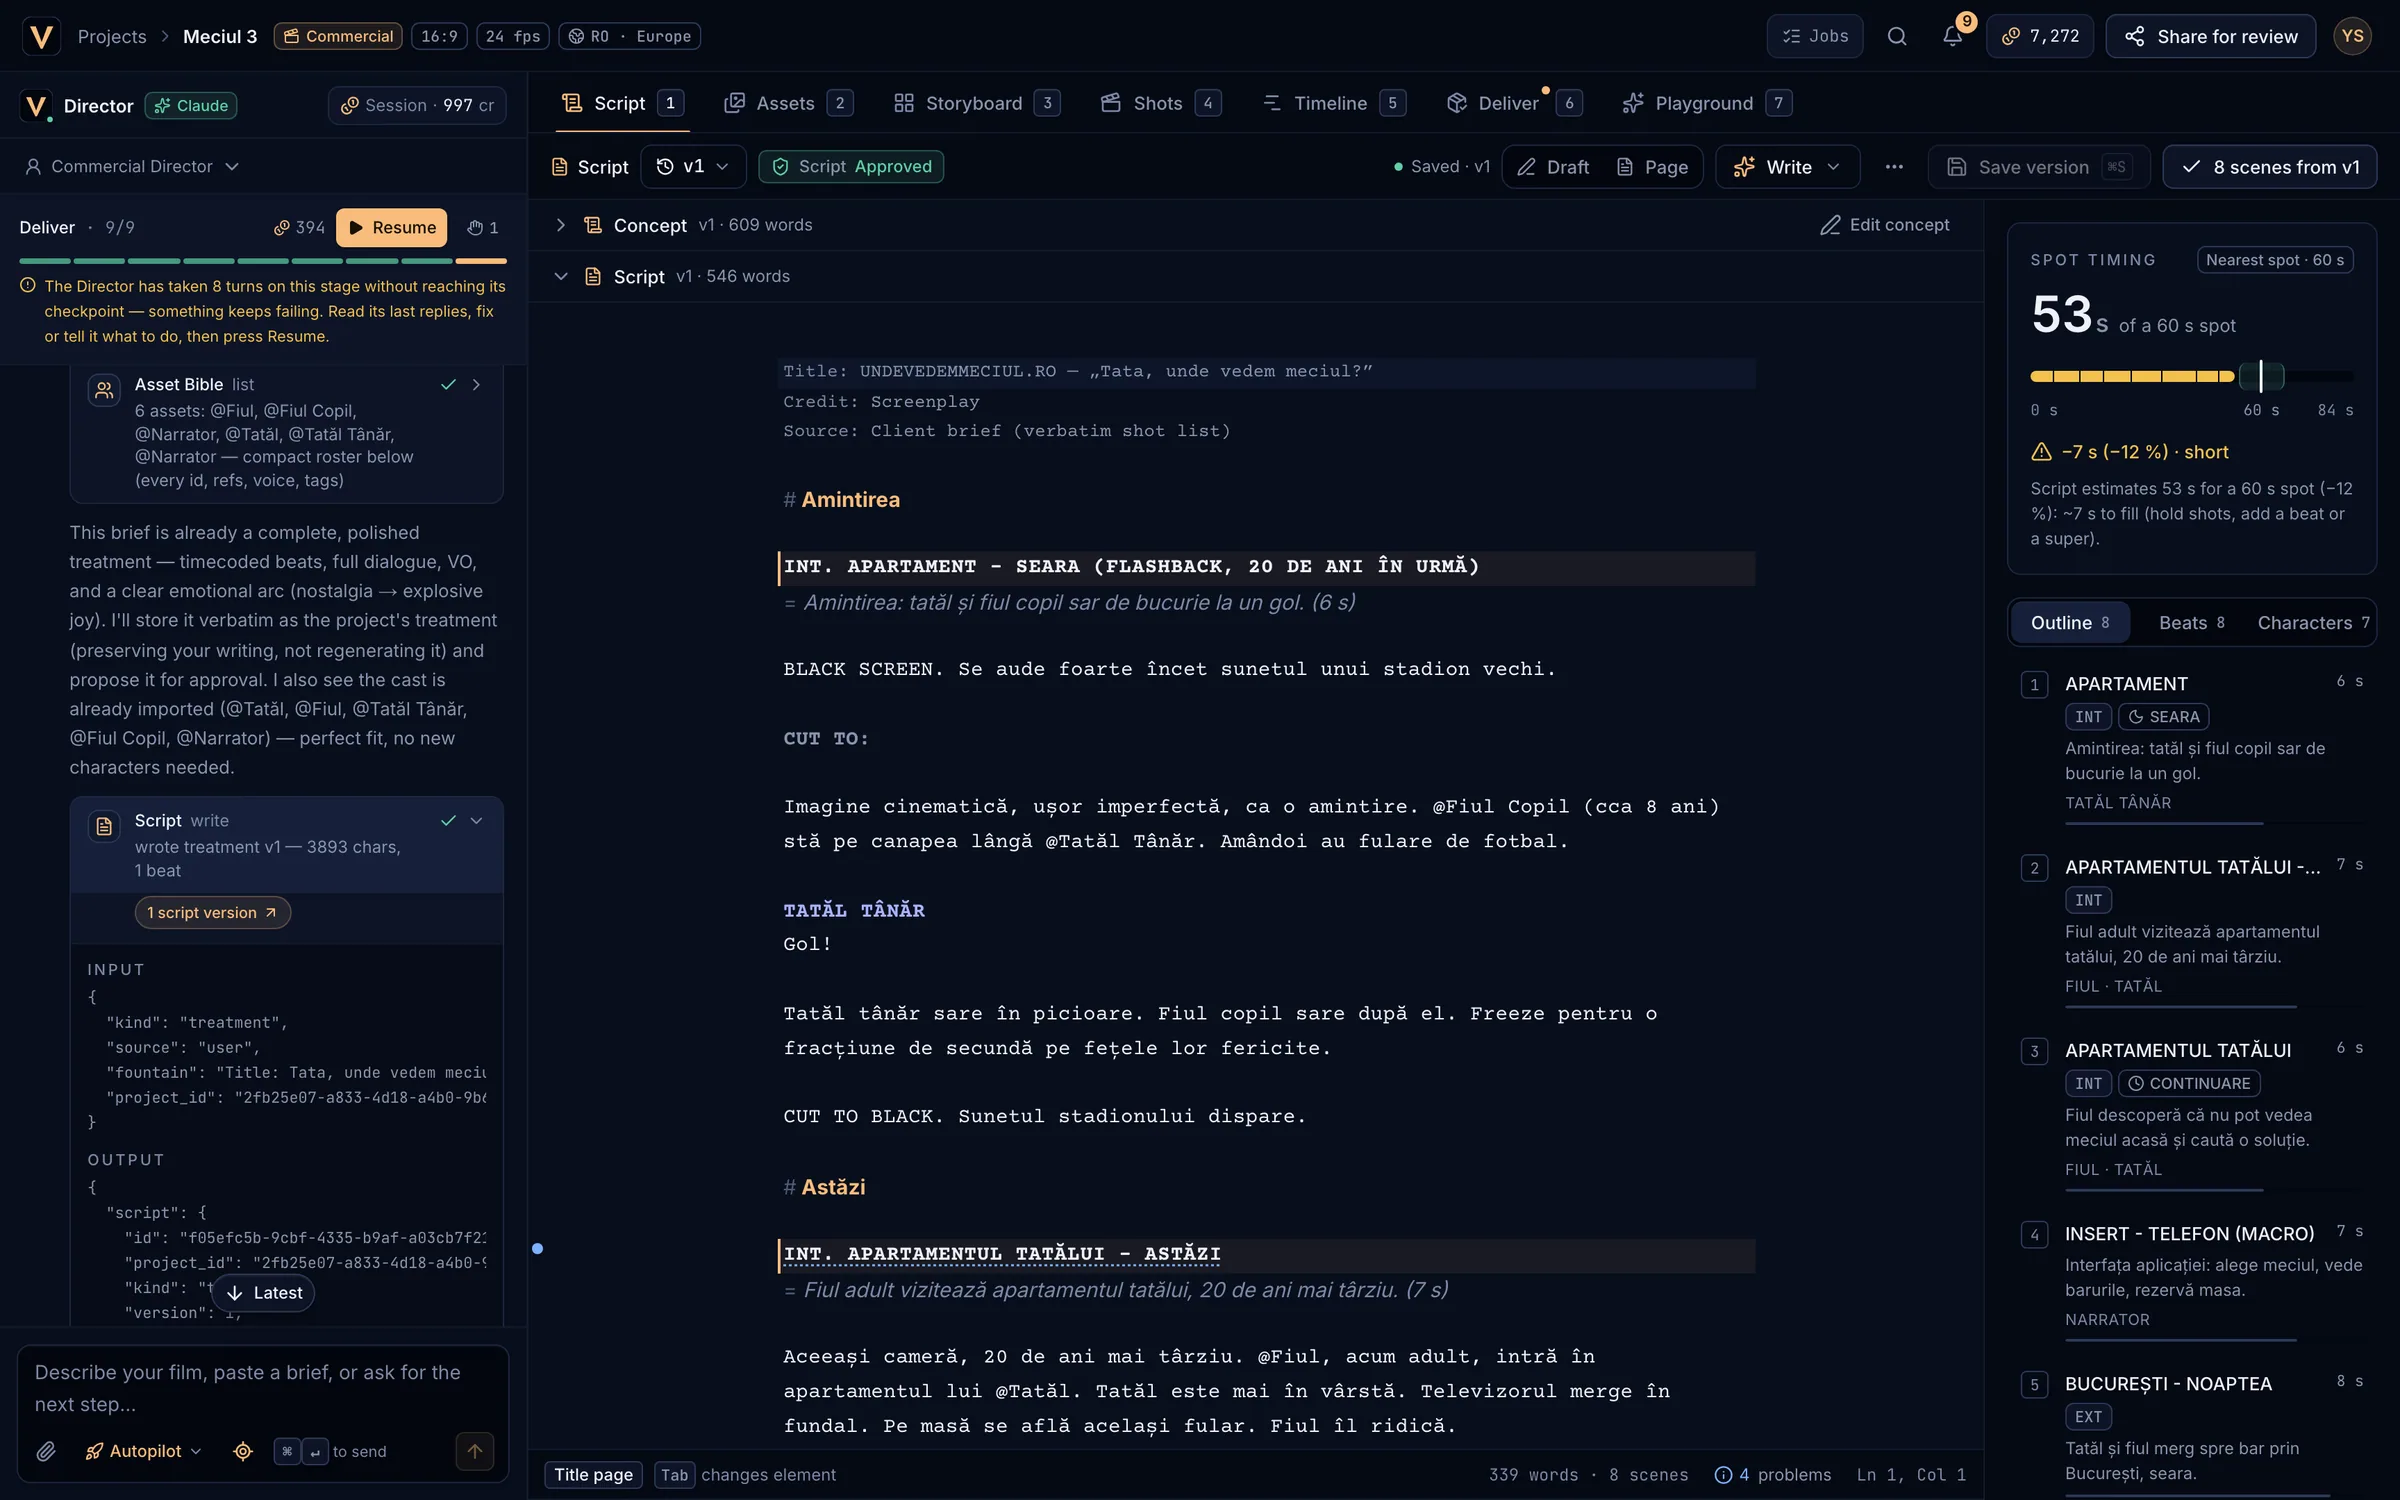Open the notifications bell icon
The image size is (2400, 1500).
[1952, 36]
